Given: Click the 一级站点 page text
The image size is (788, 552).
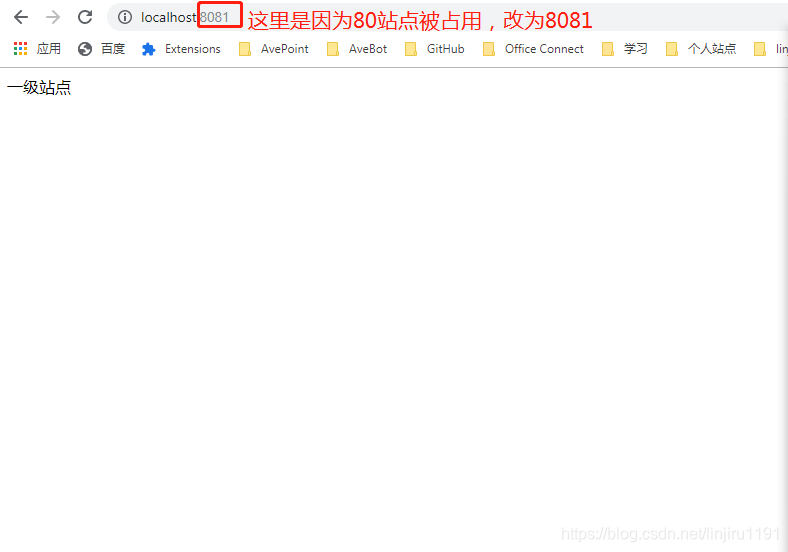Looking at the screenshot, I should pos(39,87).
